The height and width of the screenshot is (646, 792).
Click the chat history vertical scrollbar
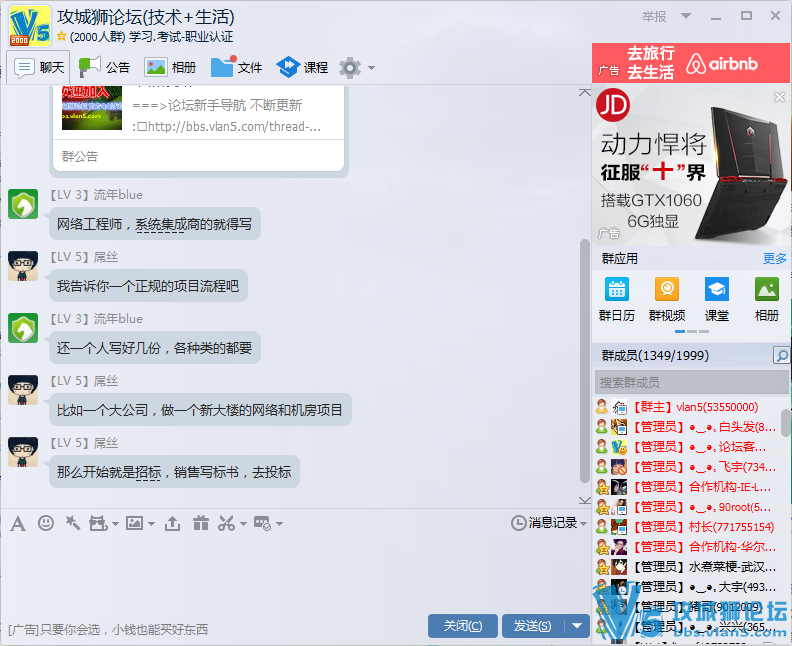click(x=585, y=360)
